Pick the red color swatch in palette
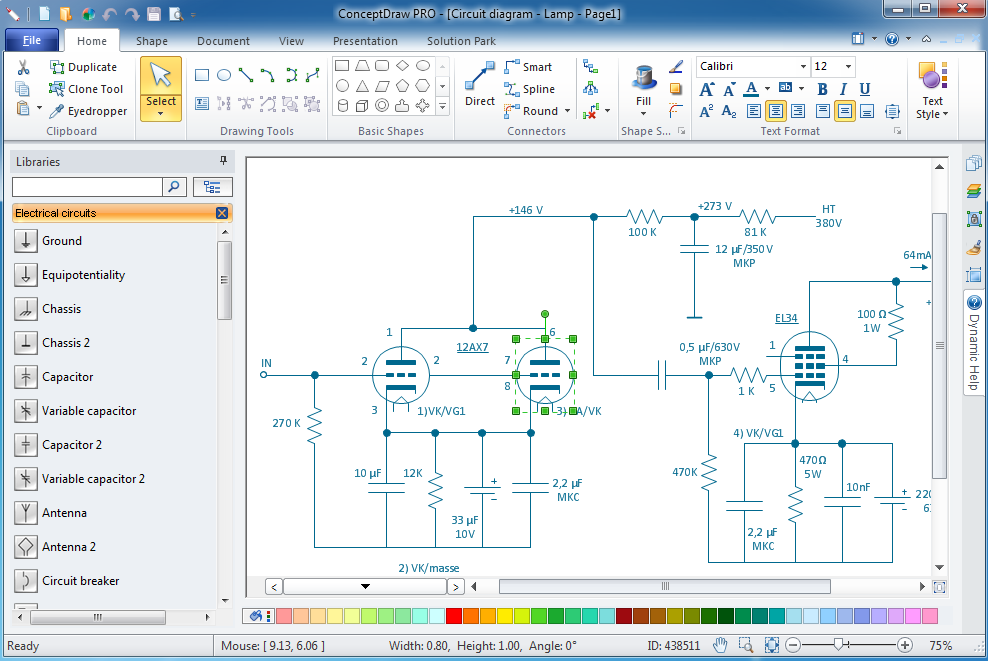The image size is (988, 661). click(453, 615)
